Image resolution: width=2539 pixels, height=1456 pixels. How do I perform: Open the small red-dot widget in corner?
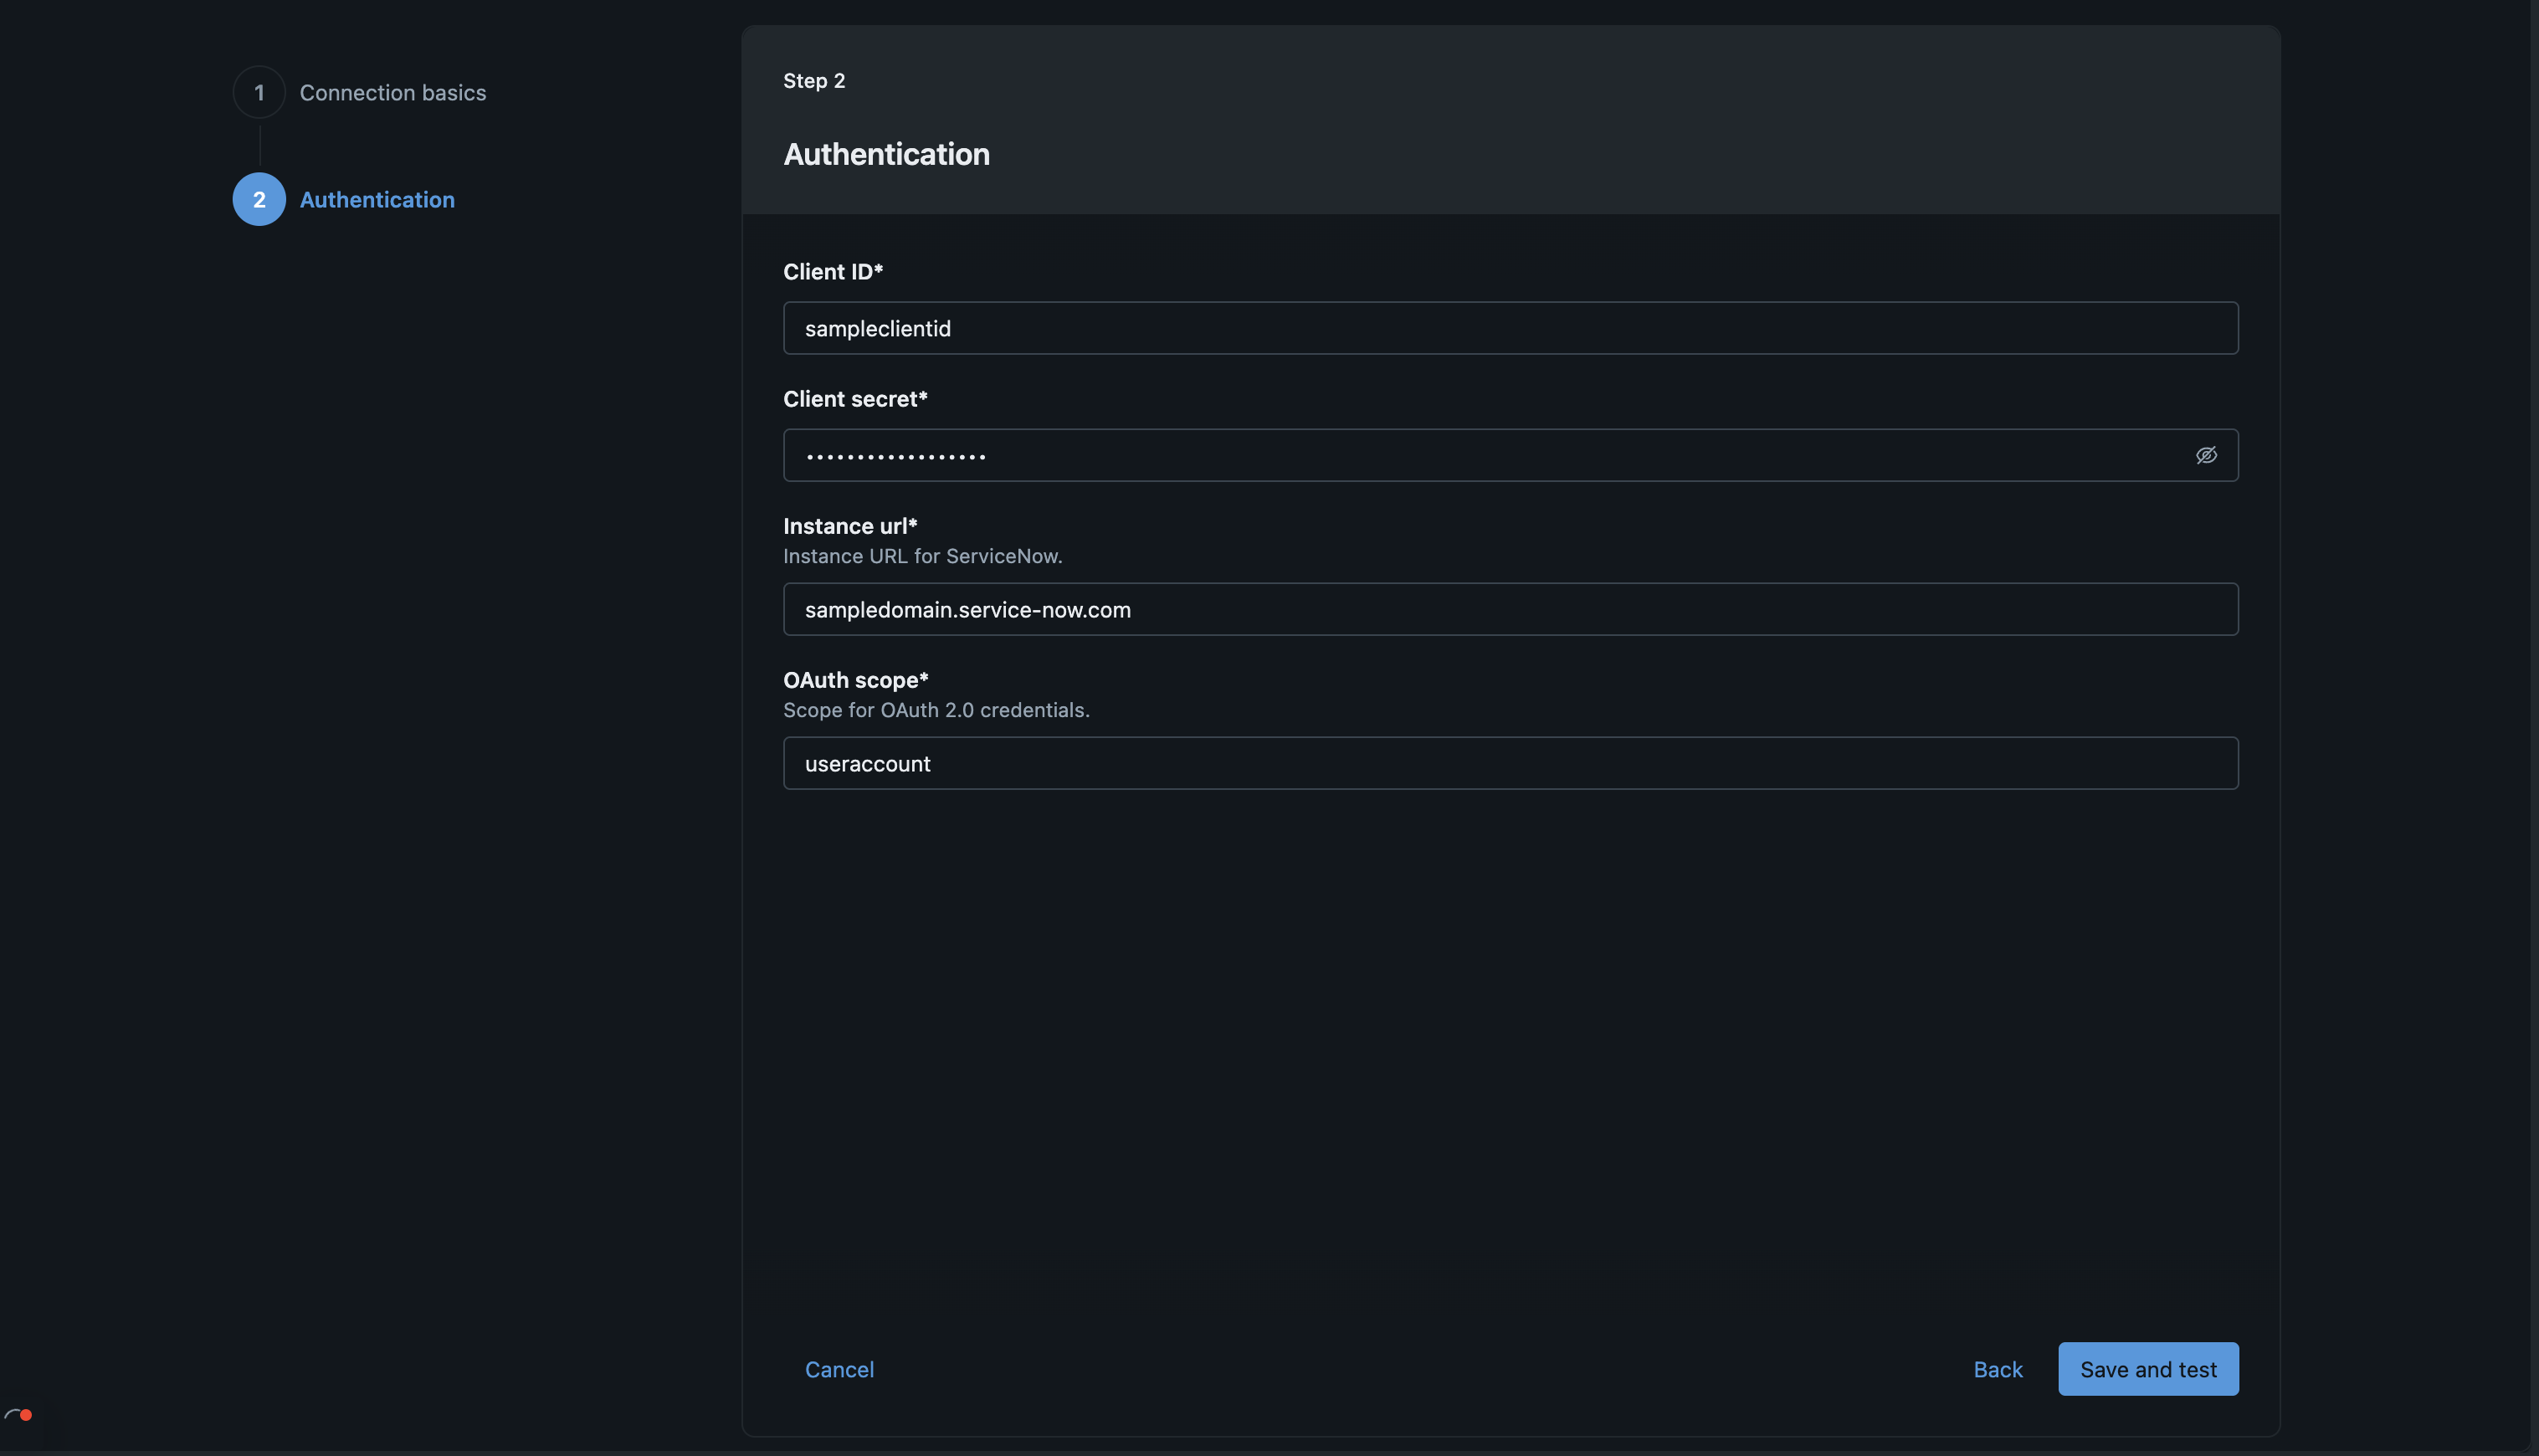coord(19,1414)
